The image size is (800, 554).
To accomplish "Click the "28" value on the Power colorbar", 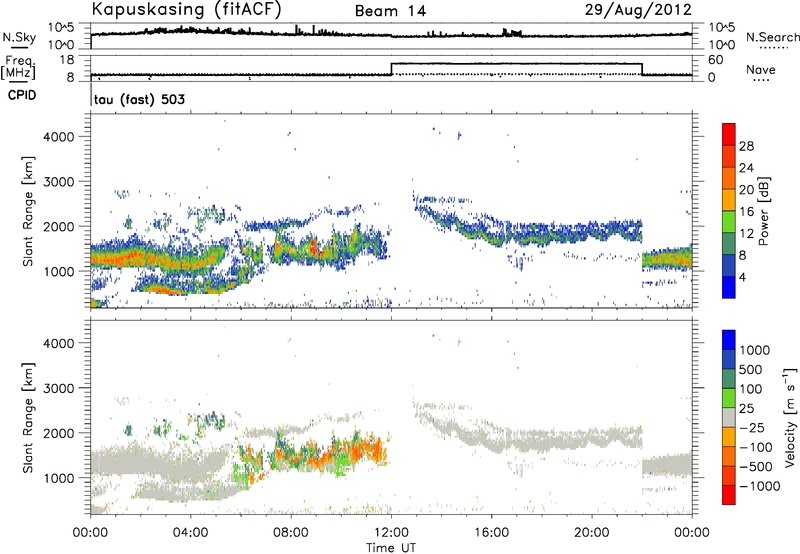I will click(x=746, y=146).
